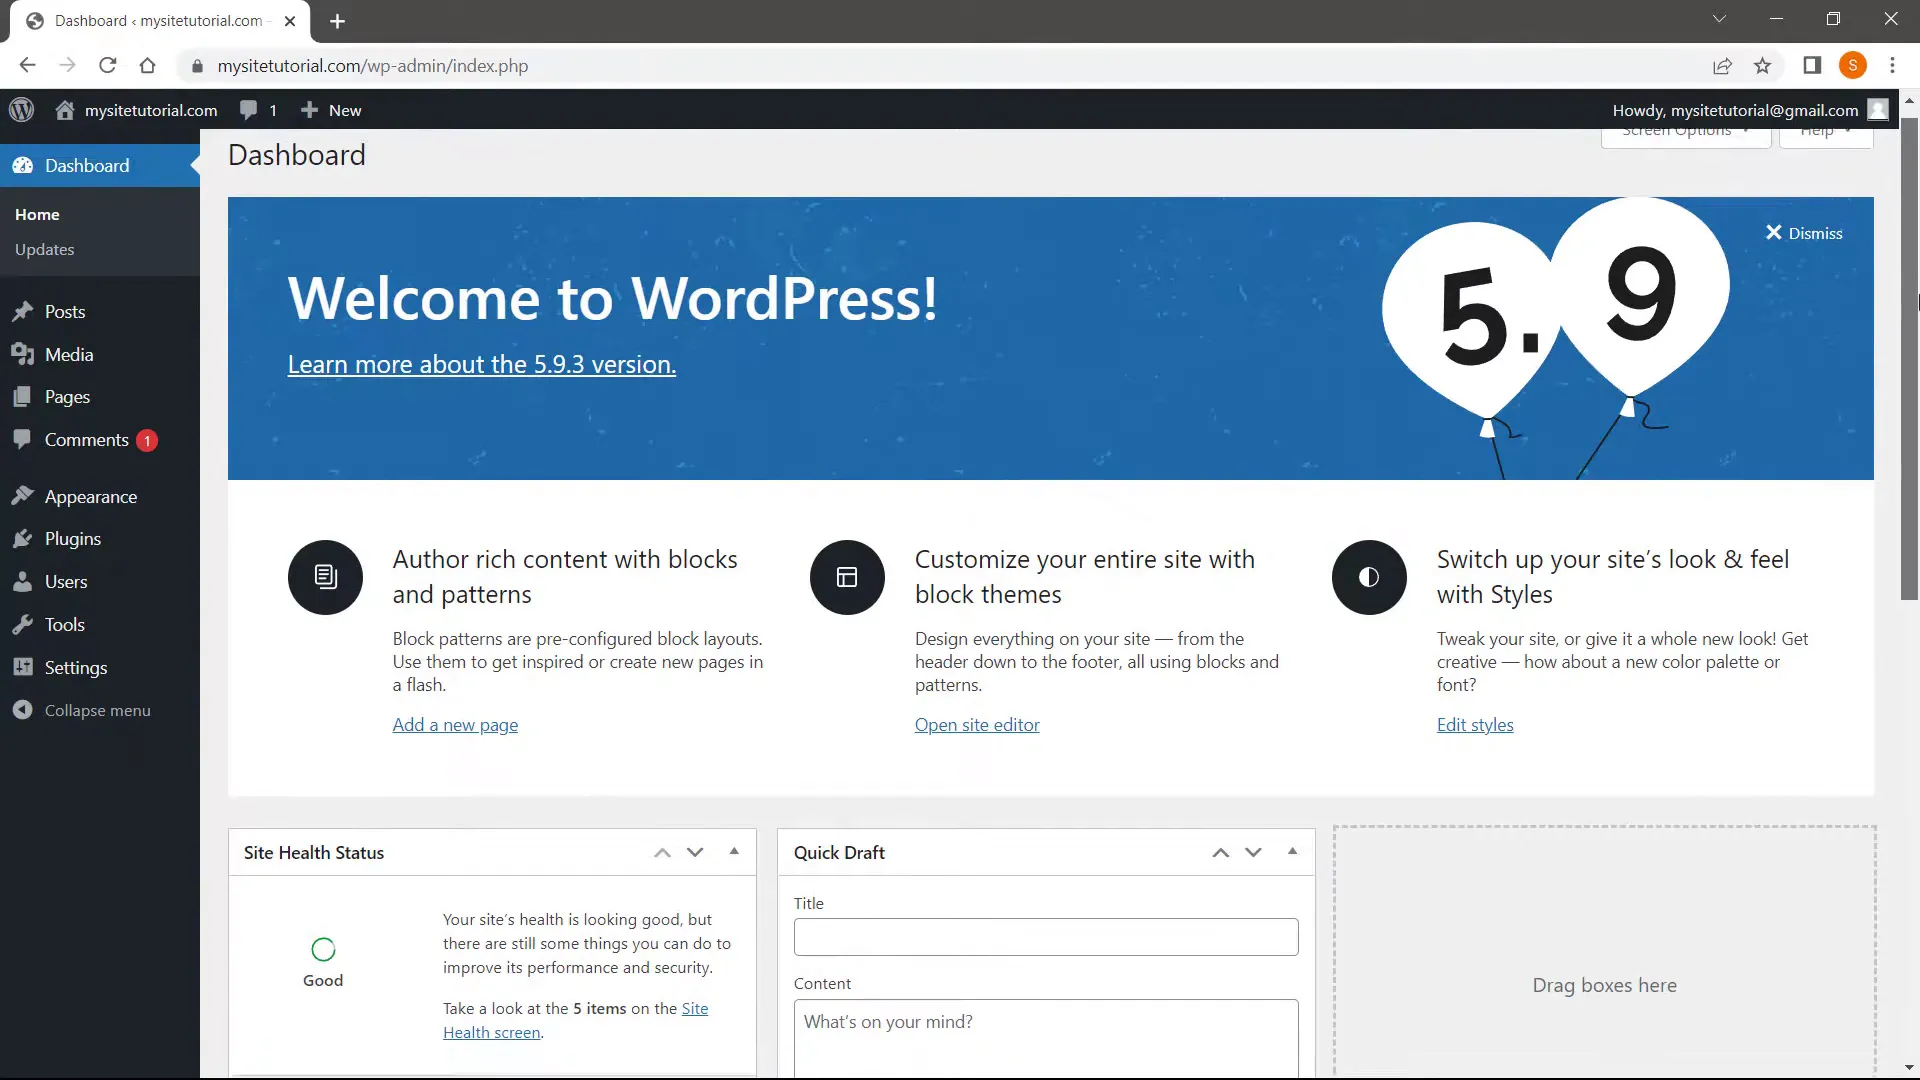Open Learn more about the 5.9.3 version link
1920x1080 pixels.
click(x=482, y=365)
